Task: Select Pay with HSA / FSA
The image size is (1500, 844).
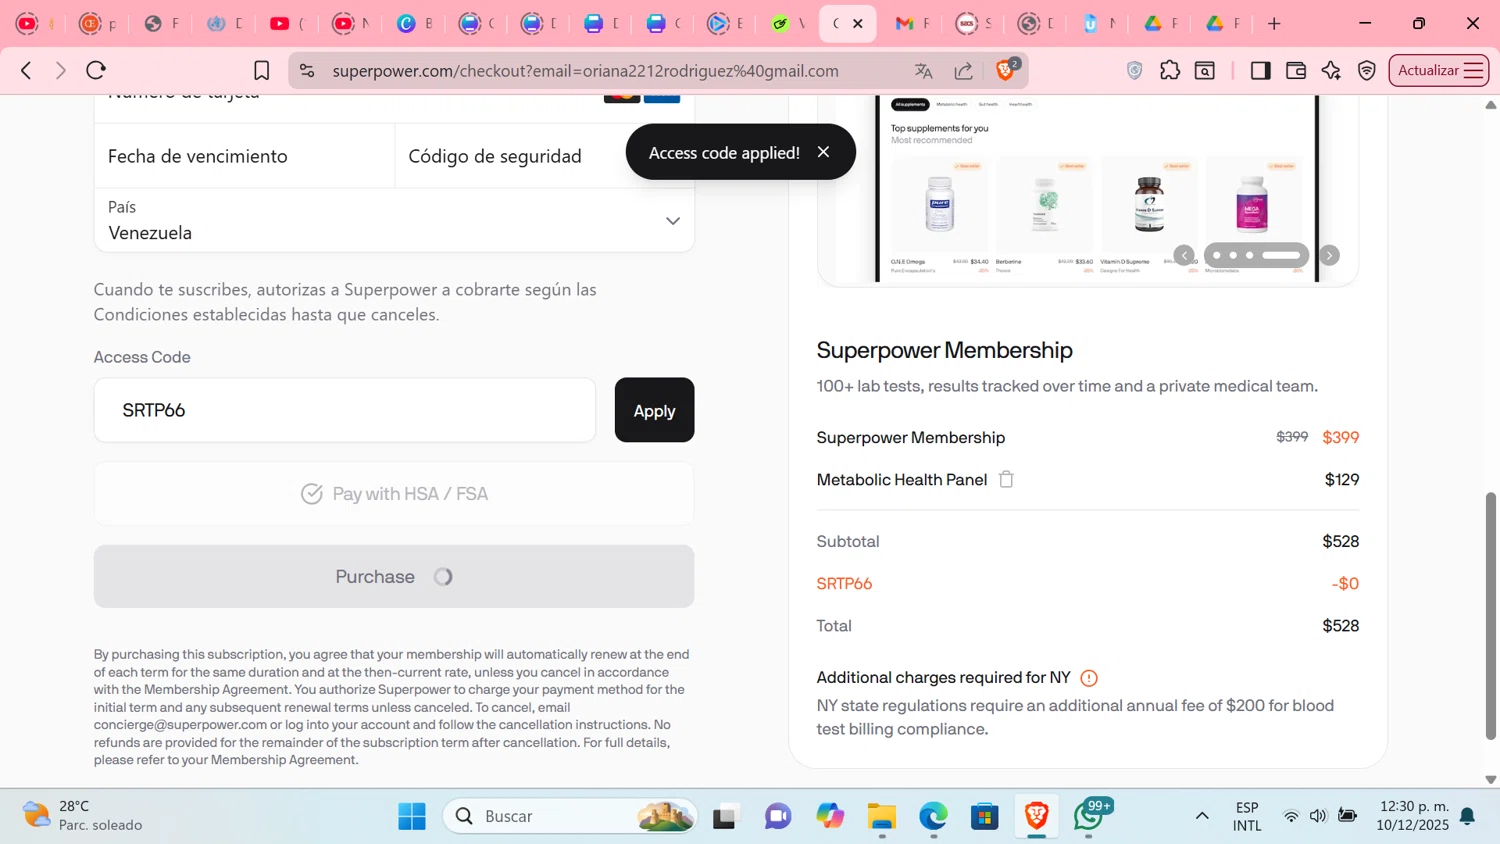Action: click(x=394, y=494)
